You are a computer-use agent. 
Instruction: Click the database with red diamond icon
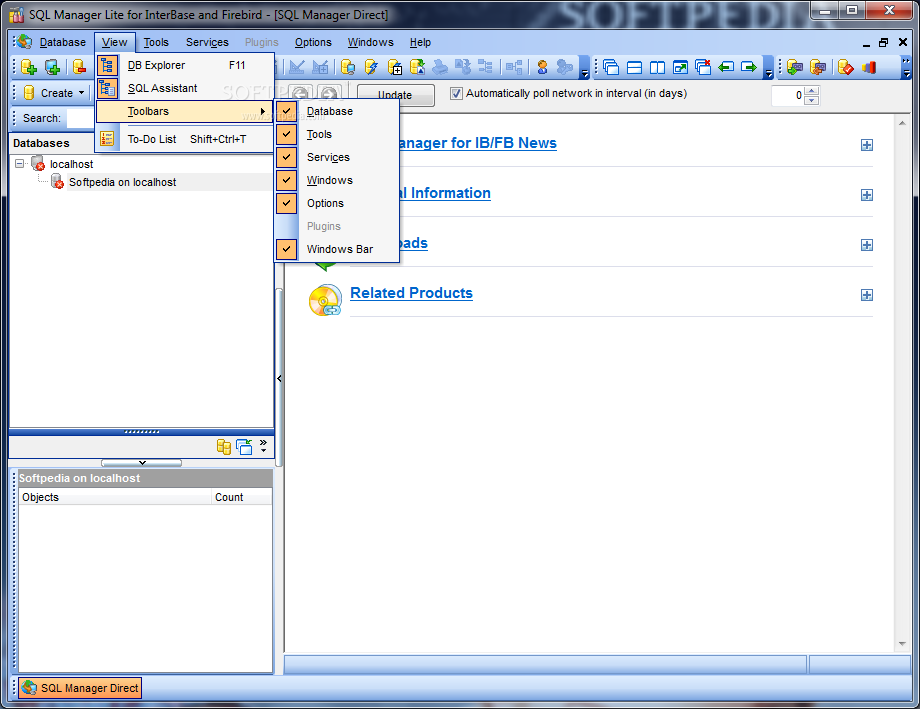click(x=845, y=67)
